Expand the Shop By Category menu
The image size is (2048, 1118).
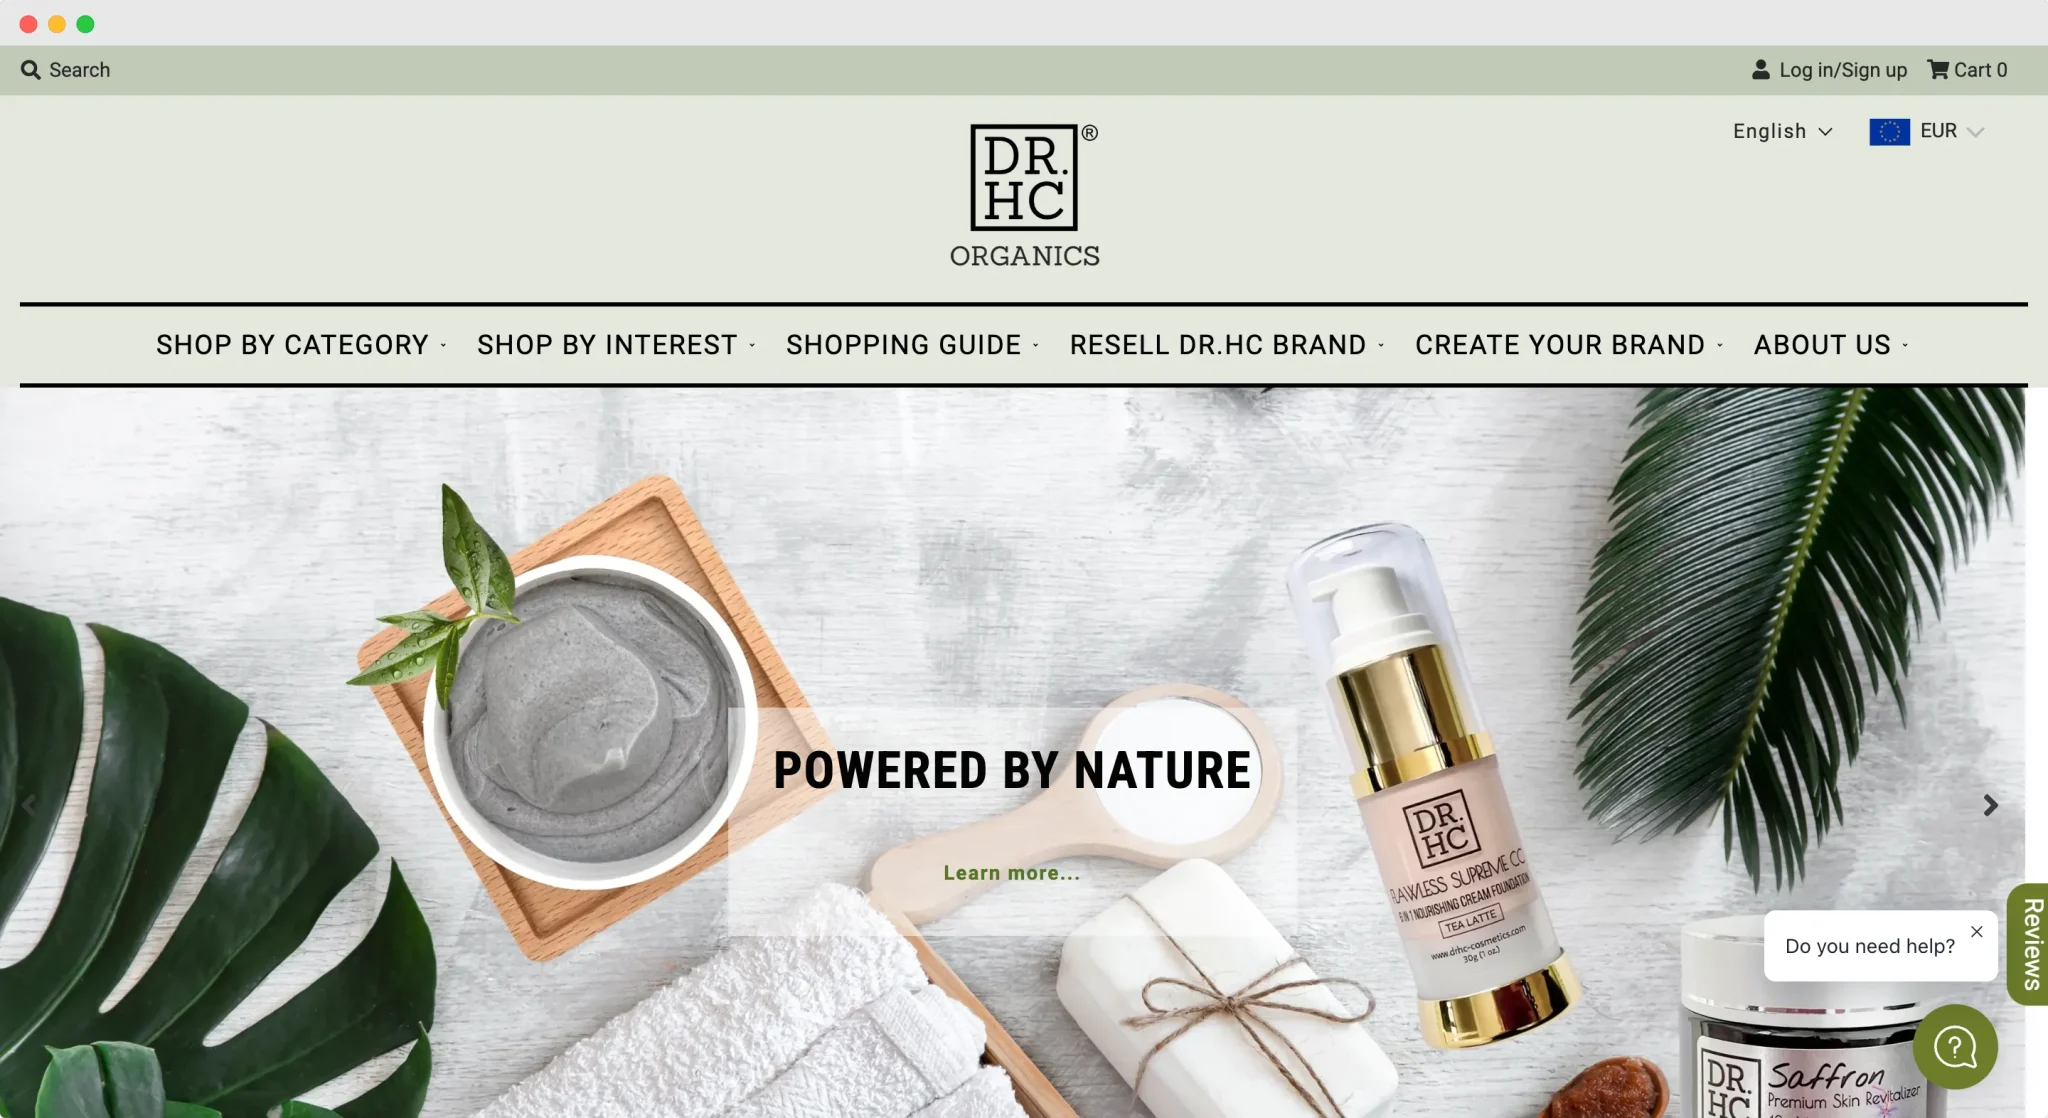coord(301,345)
